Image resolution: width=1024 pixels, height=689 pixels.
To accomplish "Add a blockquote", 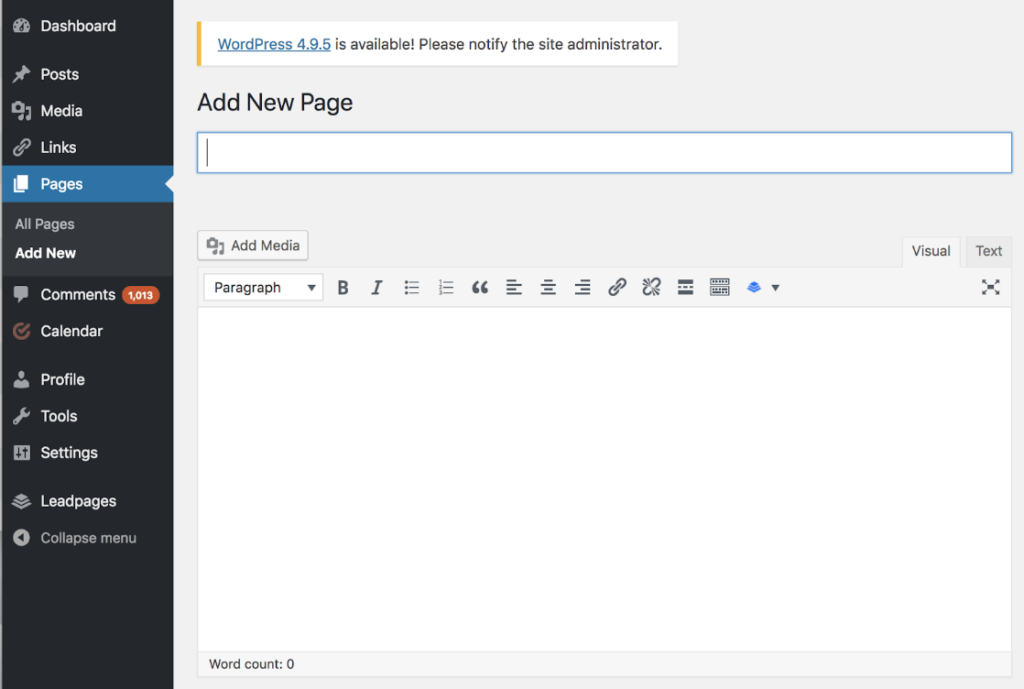I will 480,287.
